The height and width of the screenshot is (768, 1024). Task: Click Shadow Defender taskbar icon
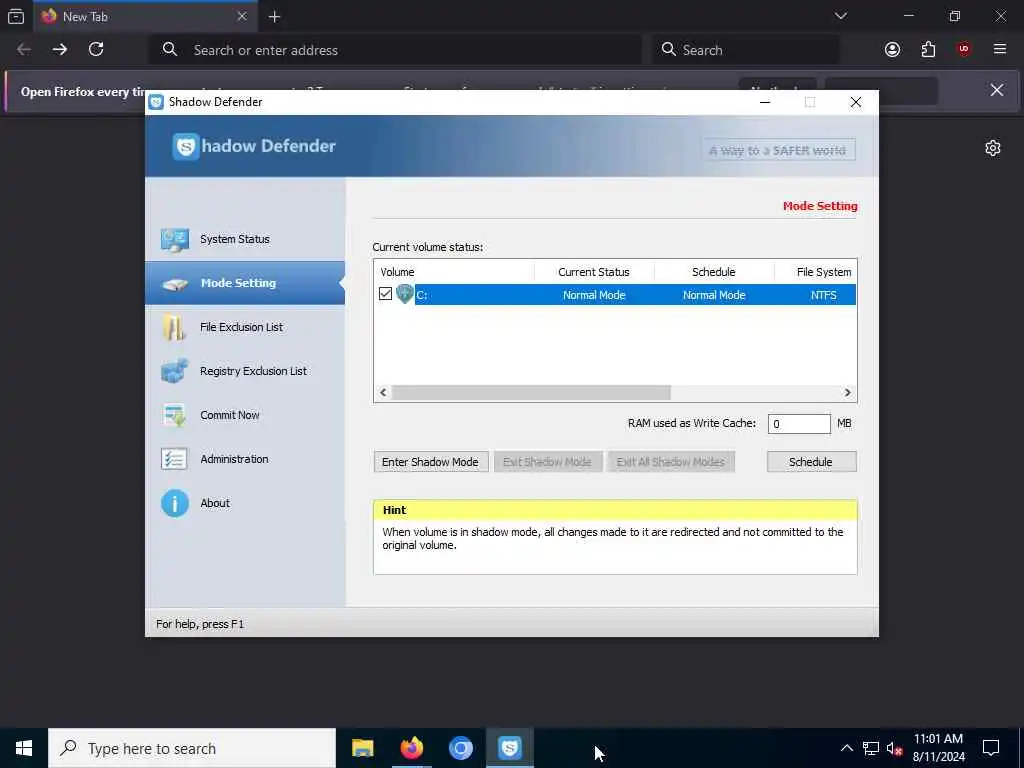[509, 748]
